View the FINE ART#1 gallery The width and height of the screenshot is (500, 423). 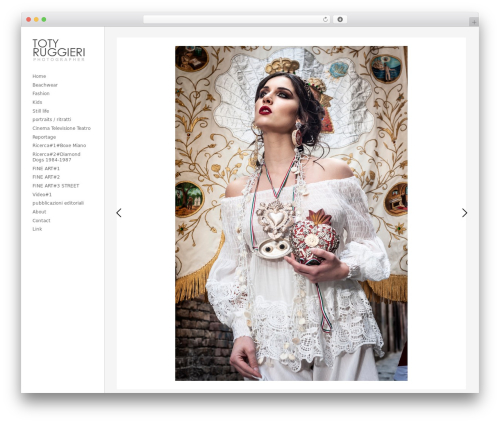46,168
